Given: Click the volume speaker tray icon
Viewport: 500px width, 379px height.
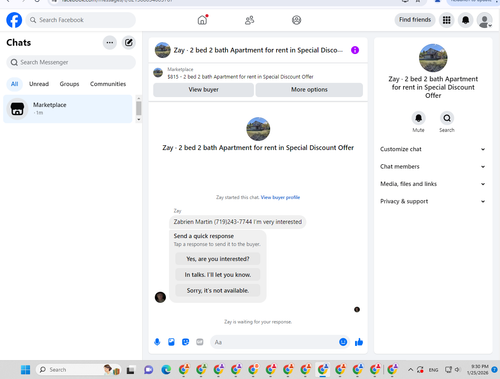Looking at the screenshot, I should (457, 370).
